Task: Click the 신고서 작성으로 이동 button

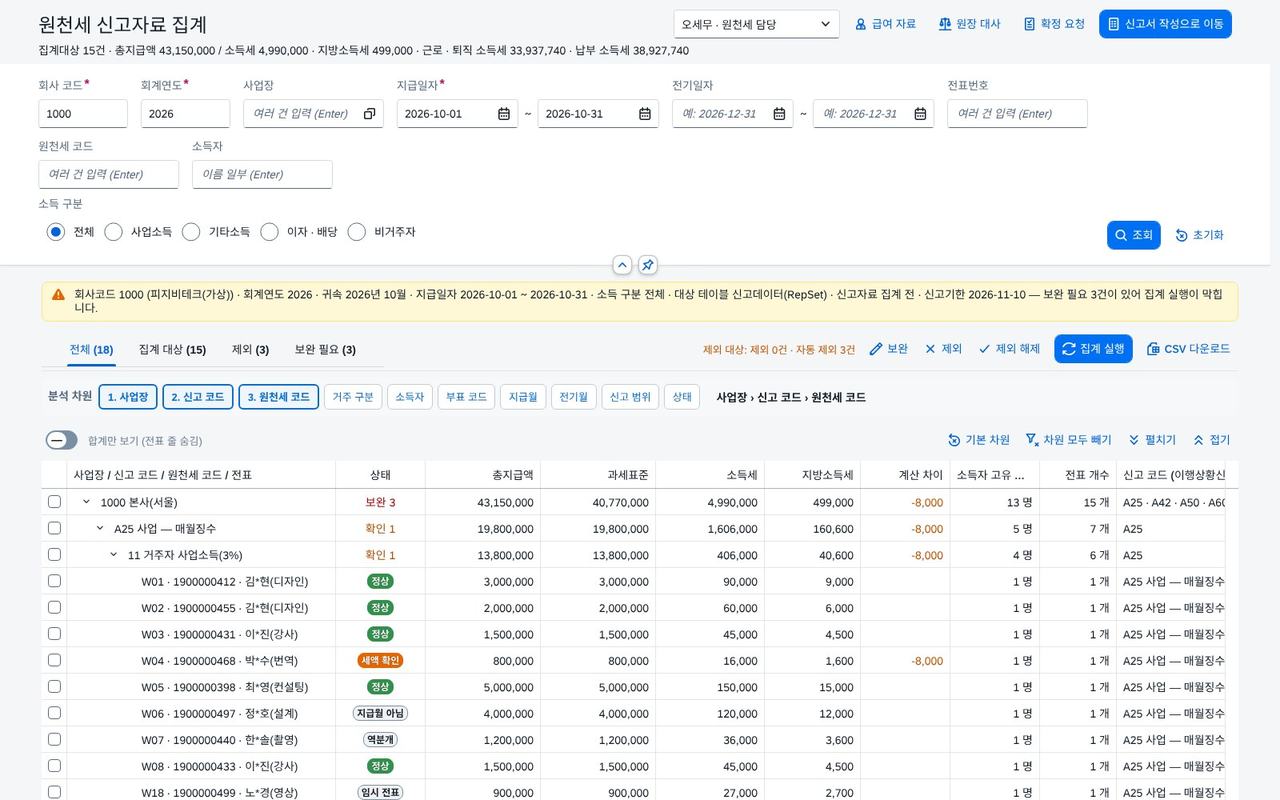Action: click(x=1165, y=24)
